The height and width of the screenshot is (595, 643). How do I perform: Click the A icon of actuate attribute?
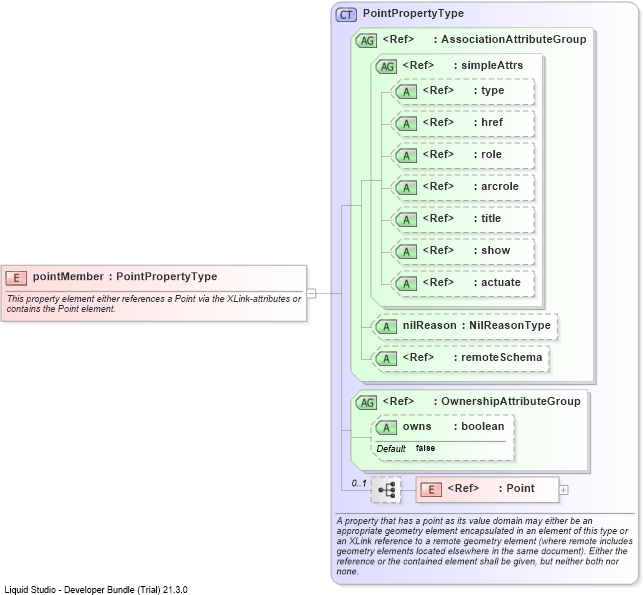pos(406,283)
